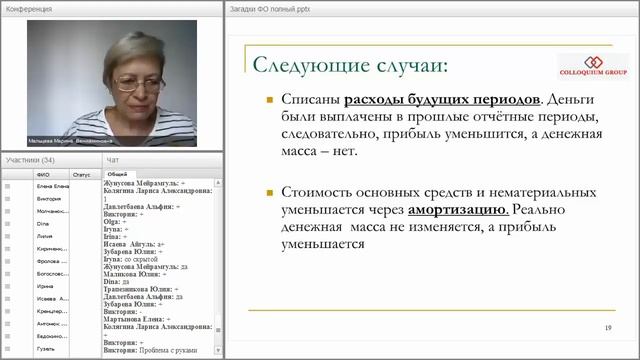640x360 pixels.
Task: Click chat message 'Давлетбаева Альфия: да'
Action: (143, 297)
